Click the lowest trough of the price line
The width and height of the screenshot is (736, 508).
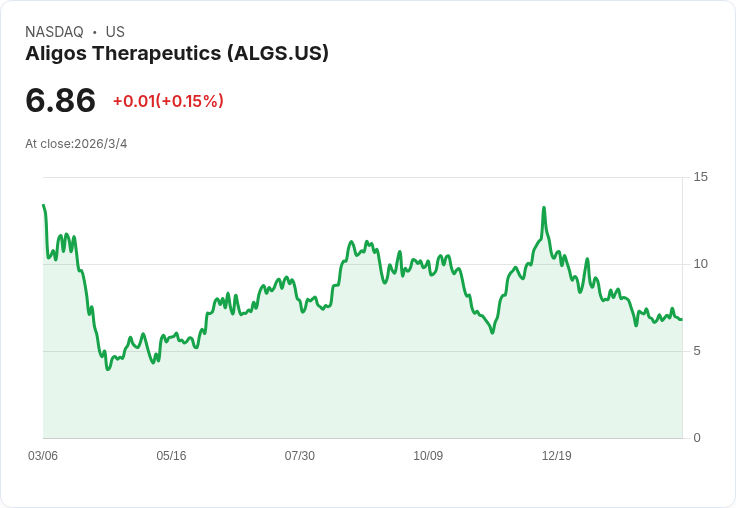tap(108, 369)
